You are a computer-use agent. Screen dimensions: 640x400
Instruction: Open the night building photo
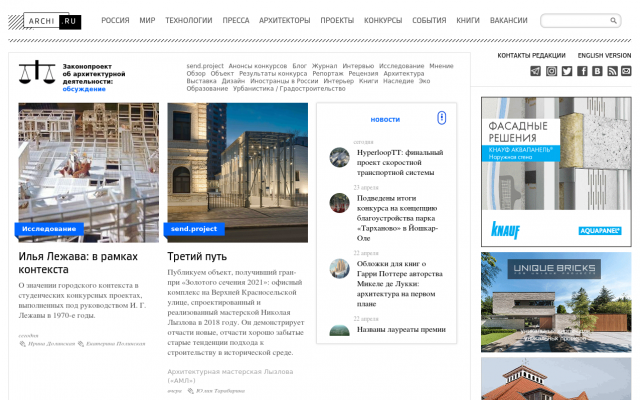pyautogui.click(x=238, y=172)
